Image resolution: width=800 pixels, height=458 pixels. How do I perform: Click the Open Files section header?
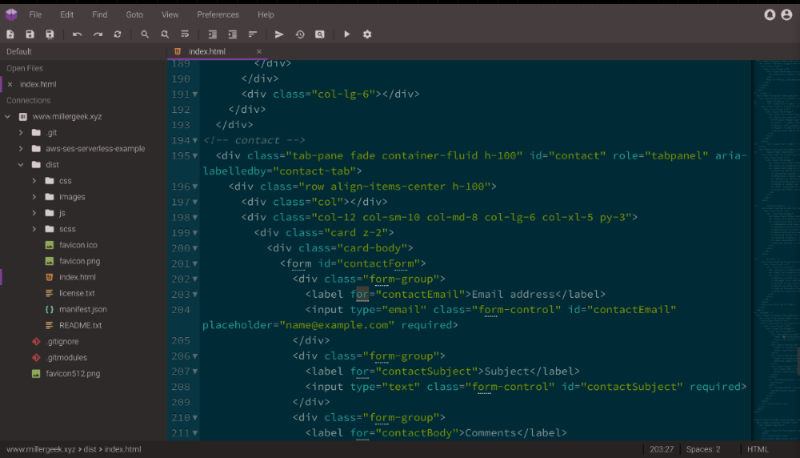[24, 68]
